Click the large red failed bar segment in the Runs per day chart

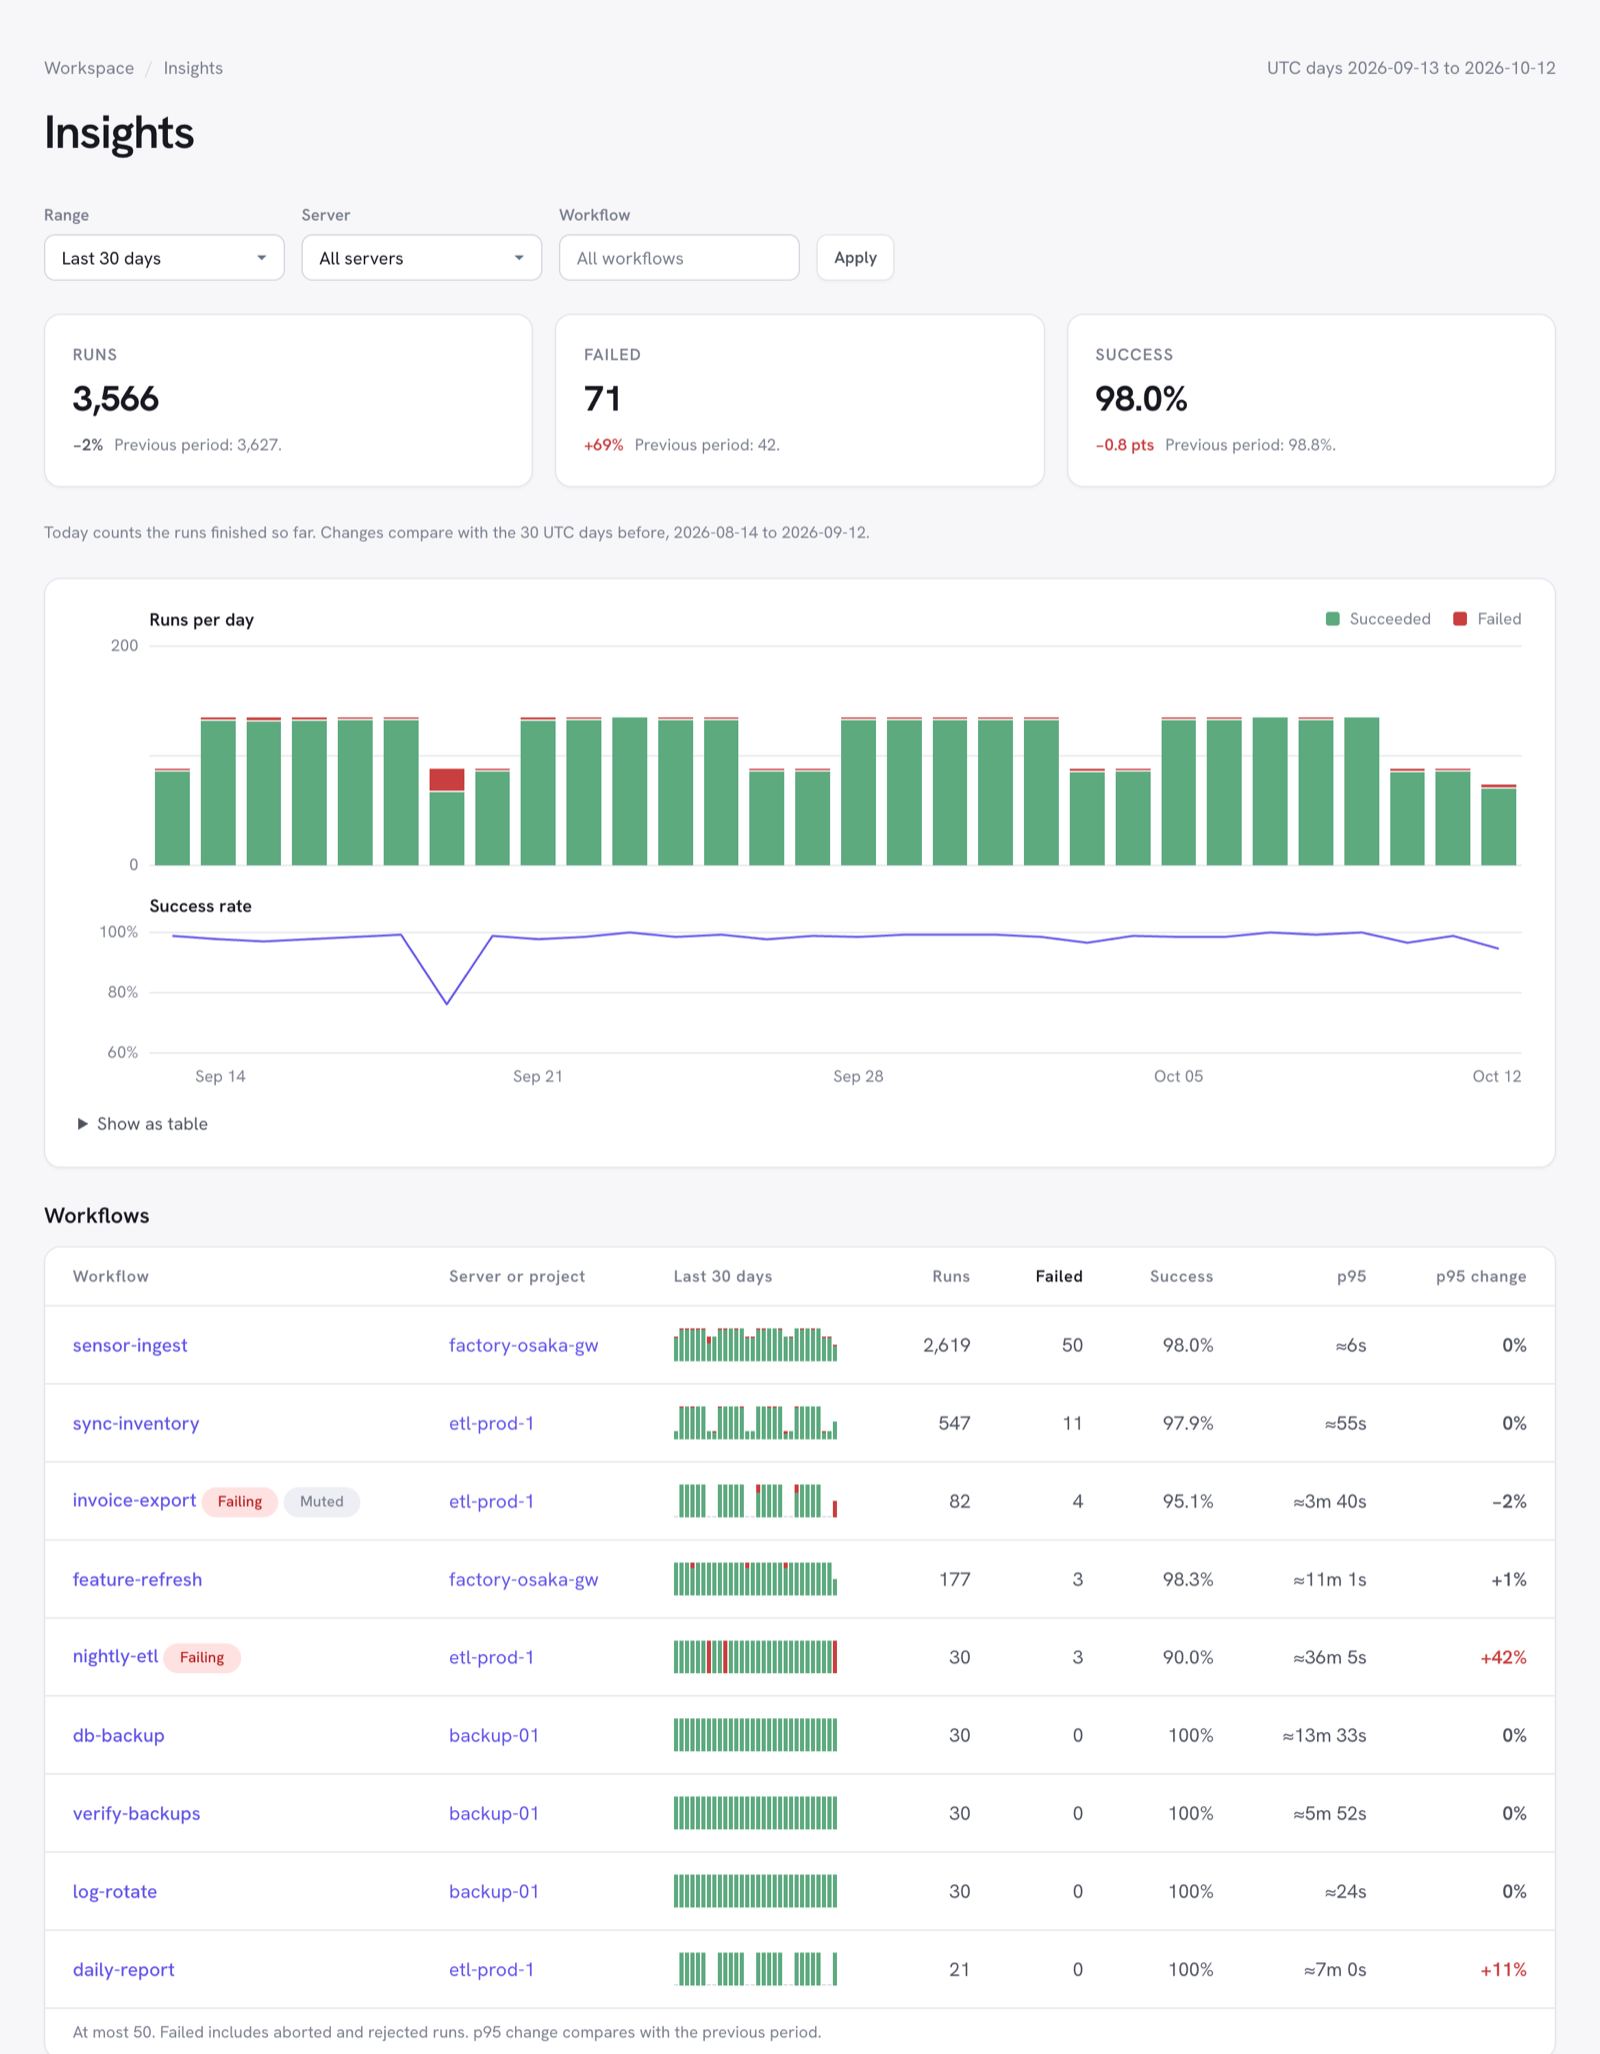447,780
